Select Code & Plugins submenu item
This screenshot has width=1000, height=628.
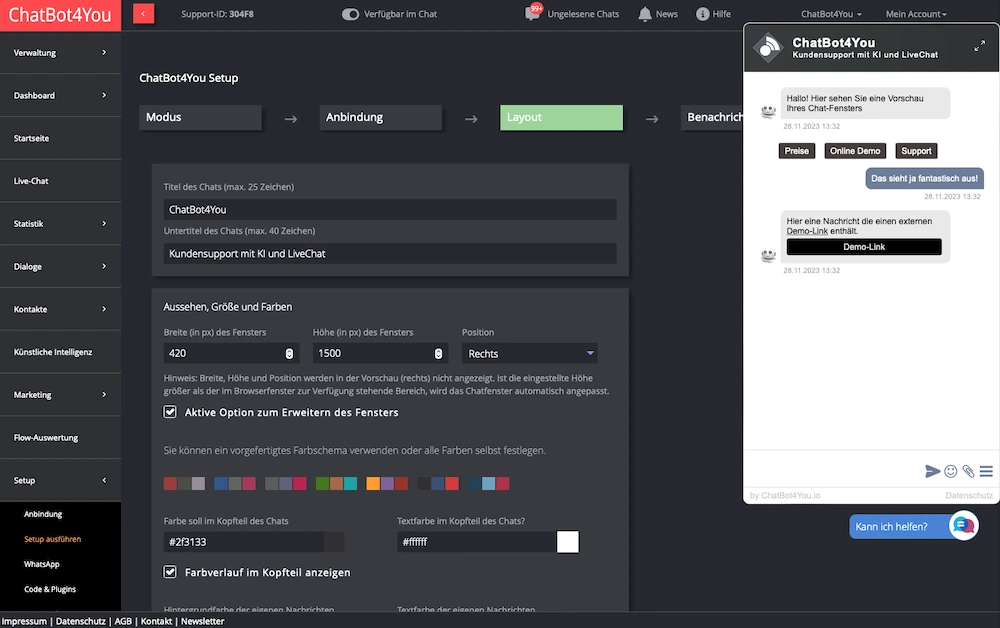(50, 589)
